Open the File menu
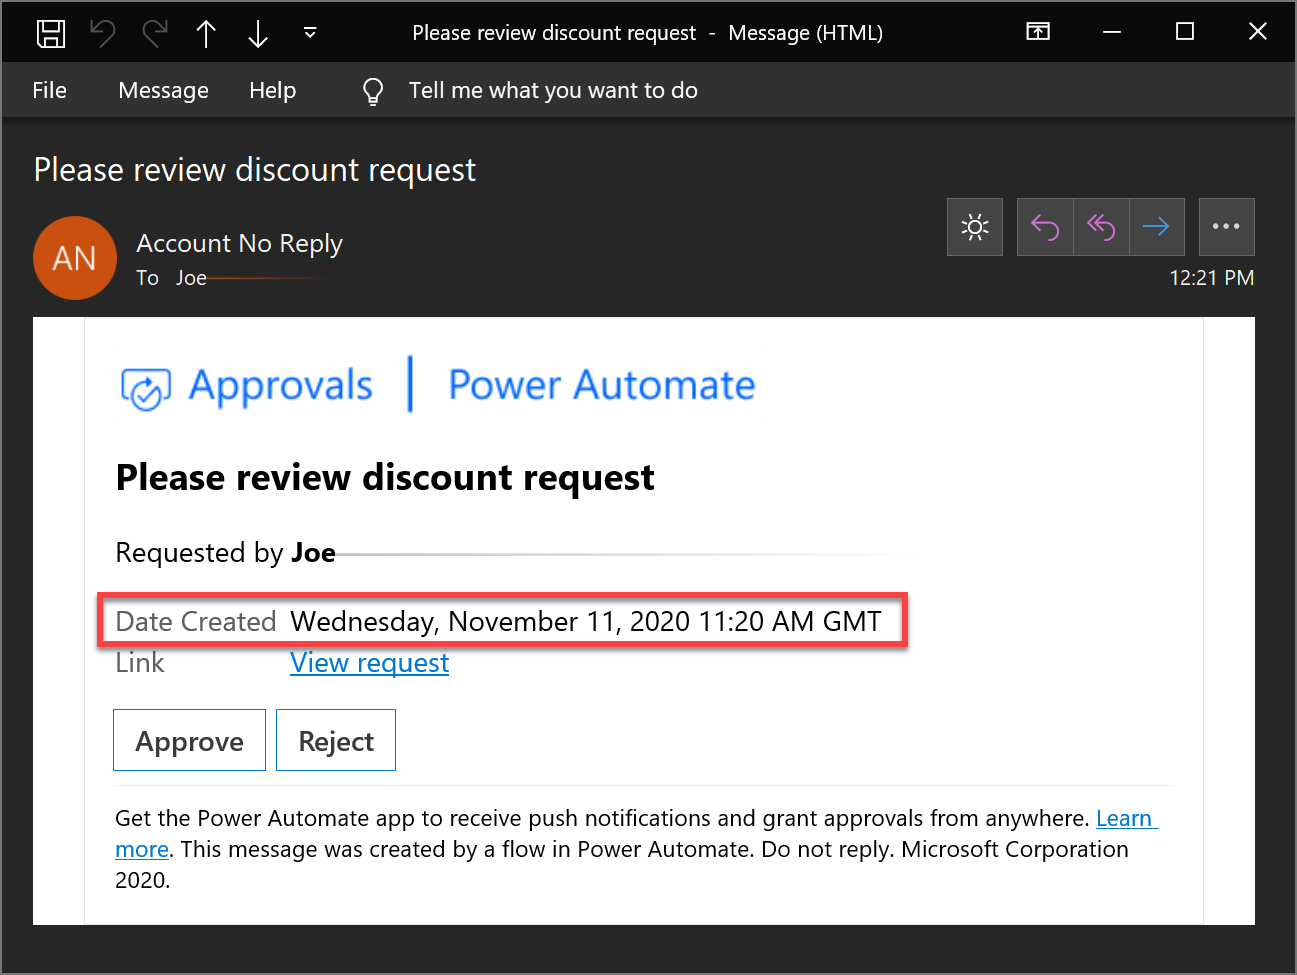The image size is (1297, 975). click(x=49, y=90)
